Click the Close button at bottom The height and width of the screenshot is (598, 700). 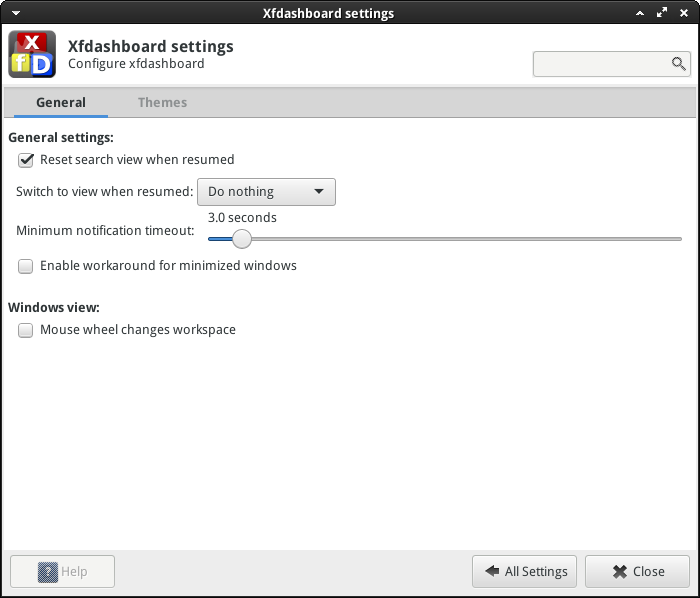(x=638, y=572)
